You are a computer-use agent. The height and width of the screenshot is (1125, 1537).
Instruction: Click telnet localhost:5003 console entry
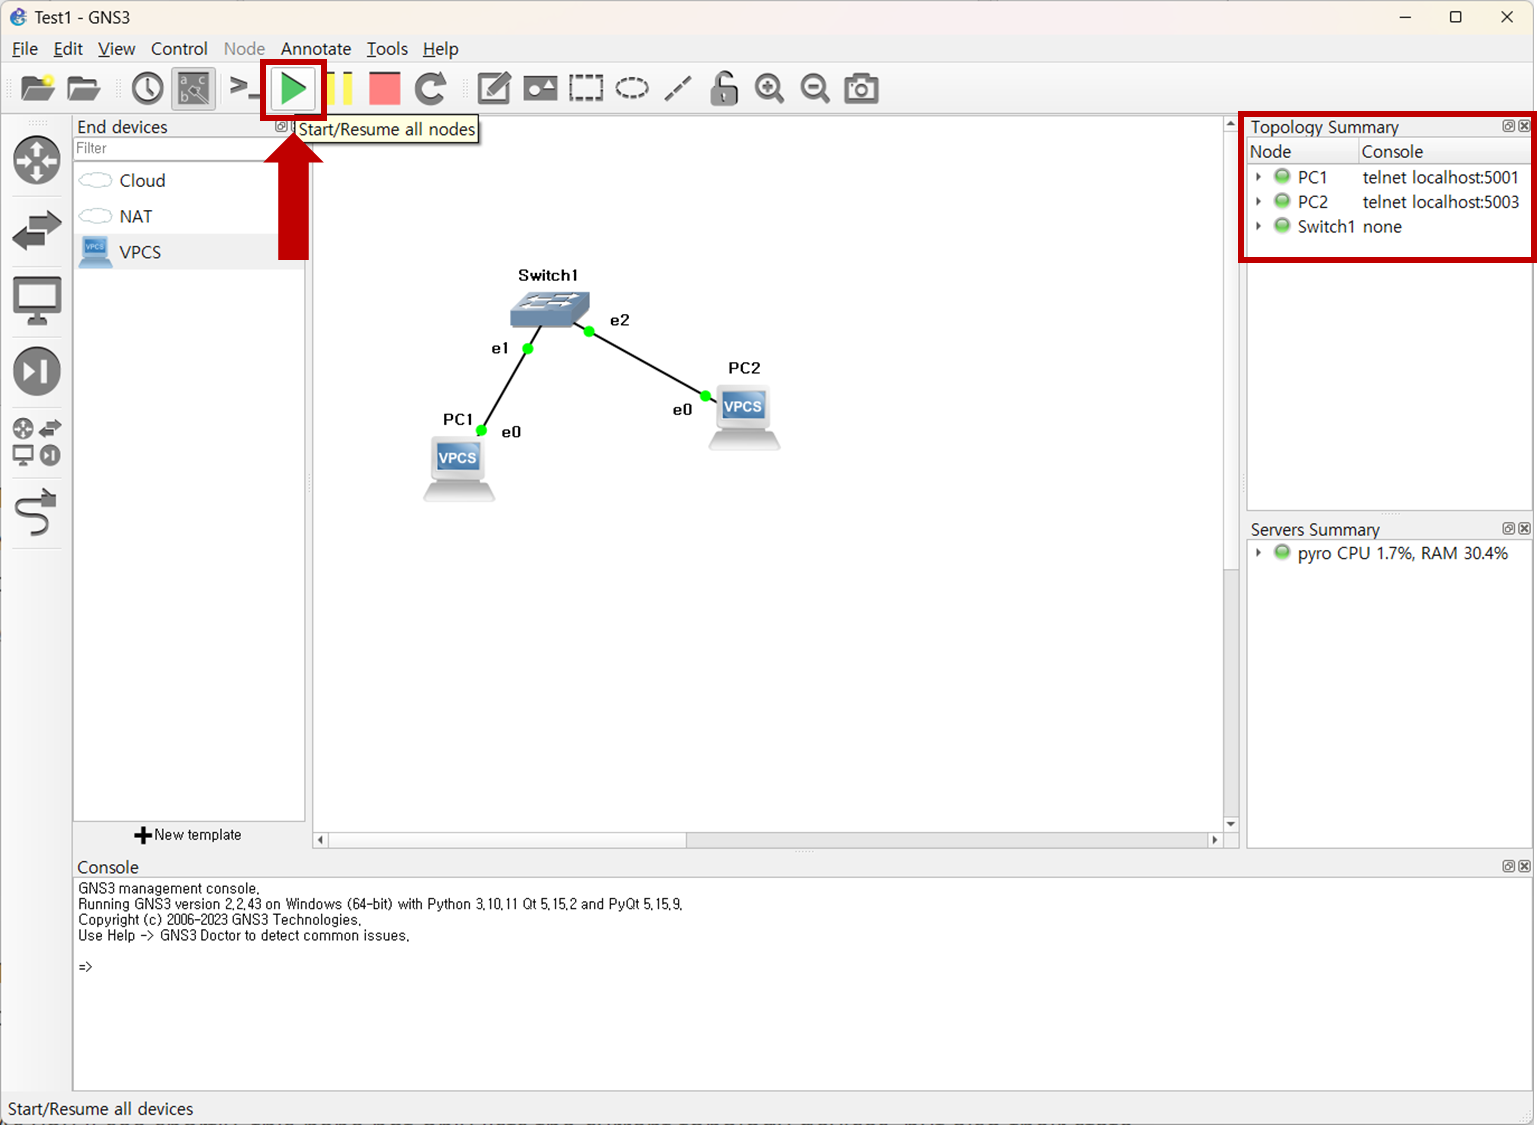[1440, 201]
